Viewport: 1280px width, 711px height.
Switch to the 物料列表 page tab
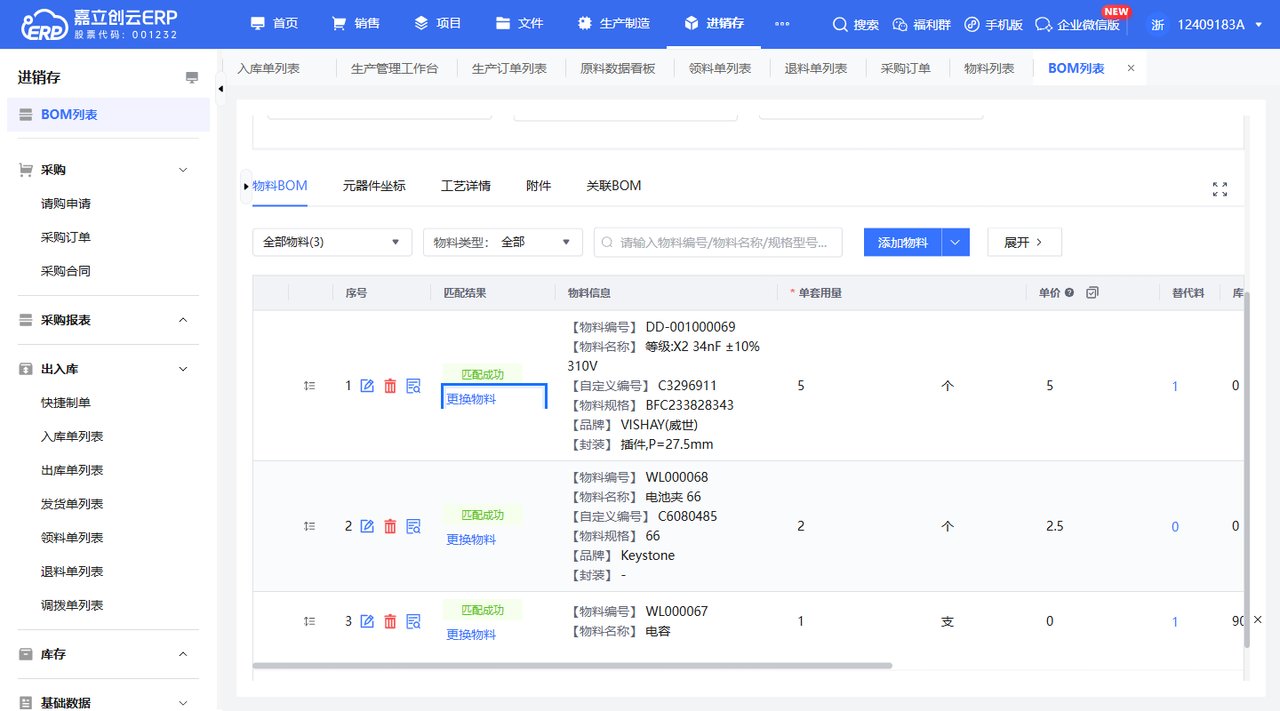[x=989, y=68]
